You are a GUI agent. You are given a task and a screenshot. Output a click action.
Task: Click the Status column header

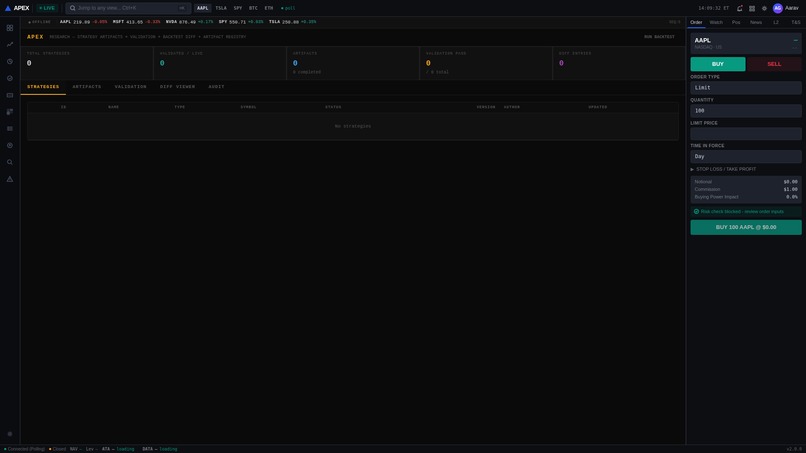click(333, 107)
